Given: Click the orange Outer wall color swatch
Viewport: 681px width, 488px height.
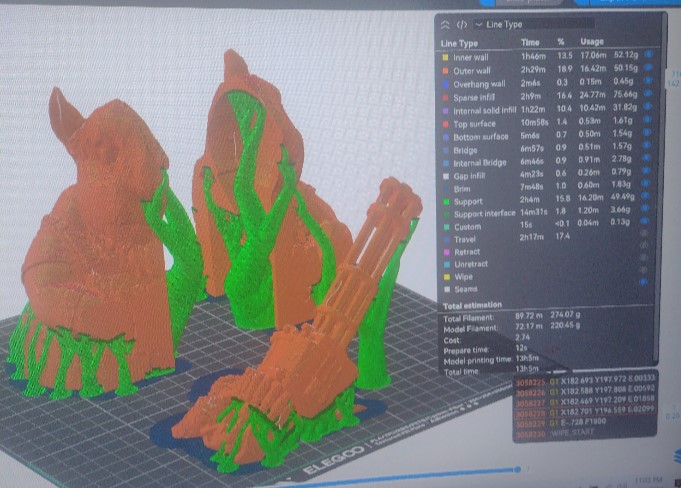Looking at the screenshot, I should [445, 71].
